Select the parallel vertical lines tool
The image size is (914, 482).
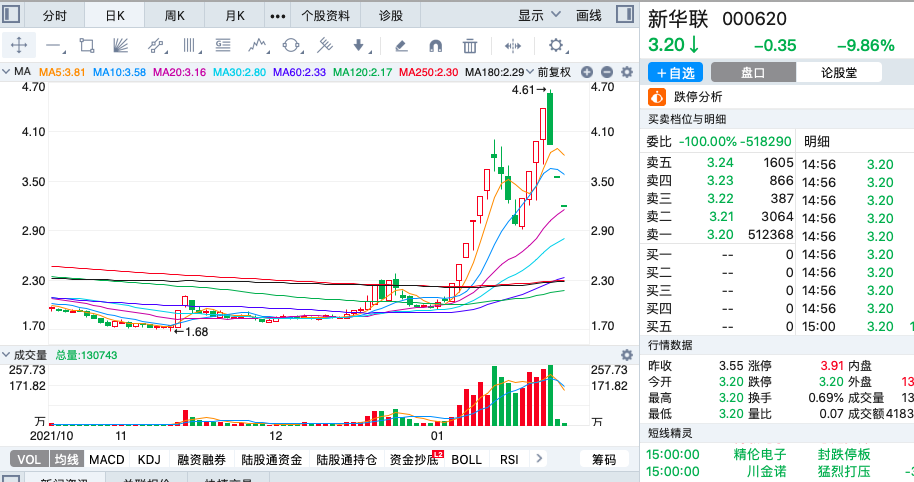point(189,45)
